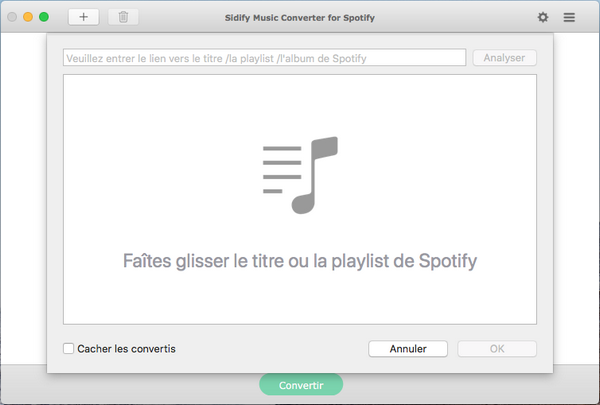Open settings with the gear icon
The width and height of the screenshot is (600, 405).
(543, 17)
